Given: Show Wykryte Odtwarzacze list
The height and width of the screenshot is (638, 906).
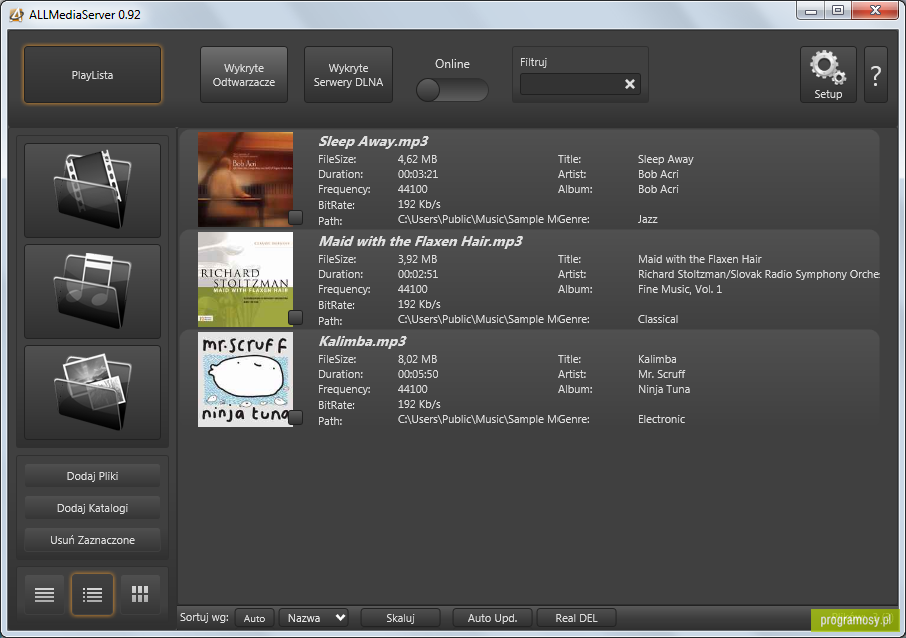Looking at the screenshot, I should point(244,75).
